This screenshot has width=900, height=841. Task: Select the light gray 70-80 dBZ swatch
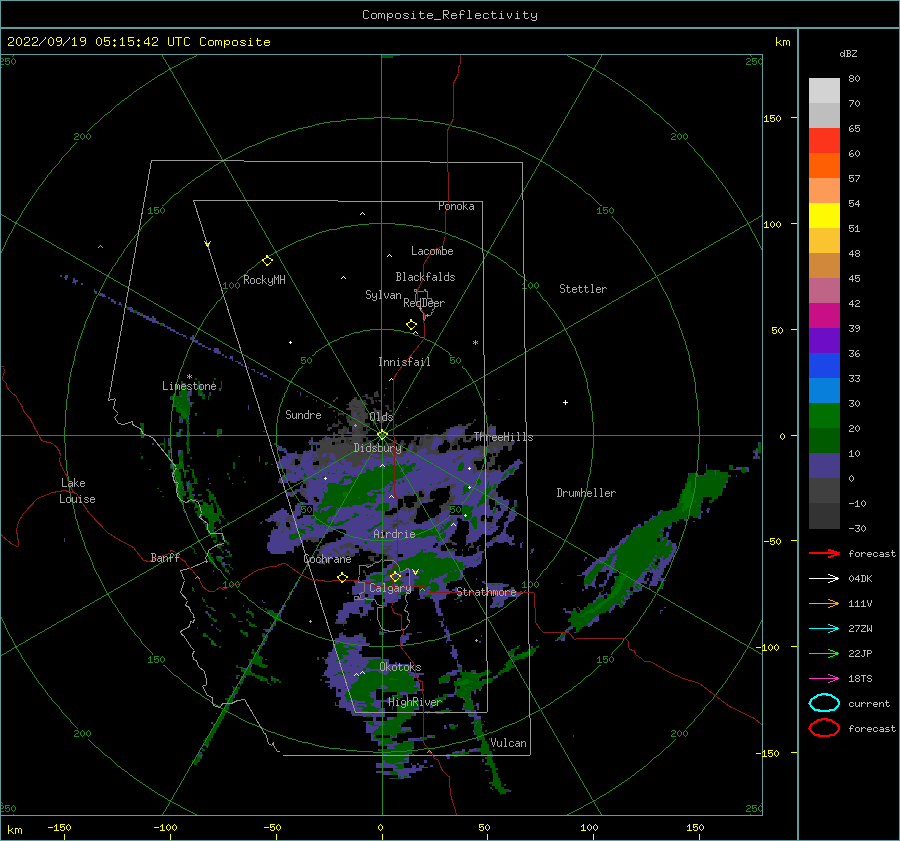point(824,90)
